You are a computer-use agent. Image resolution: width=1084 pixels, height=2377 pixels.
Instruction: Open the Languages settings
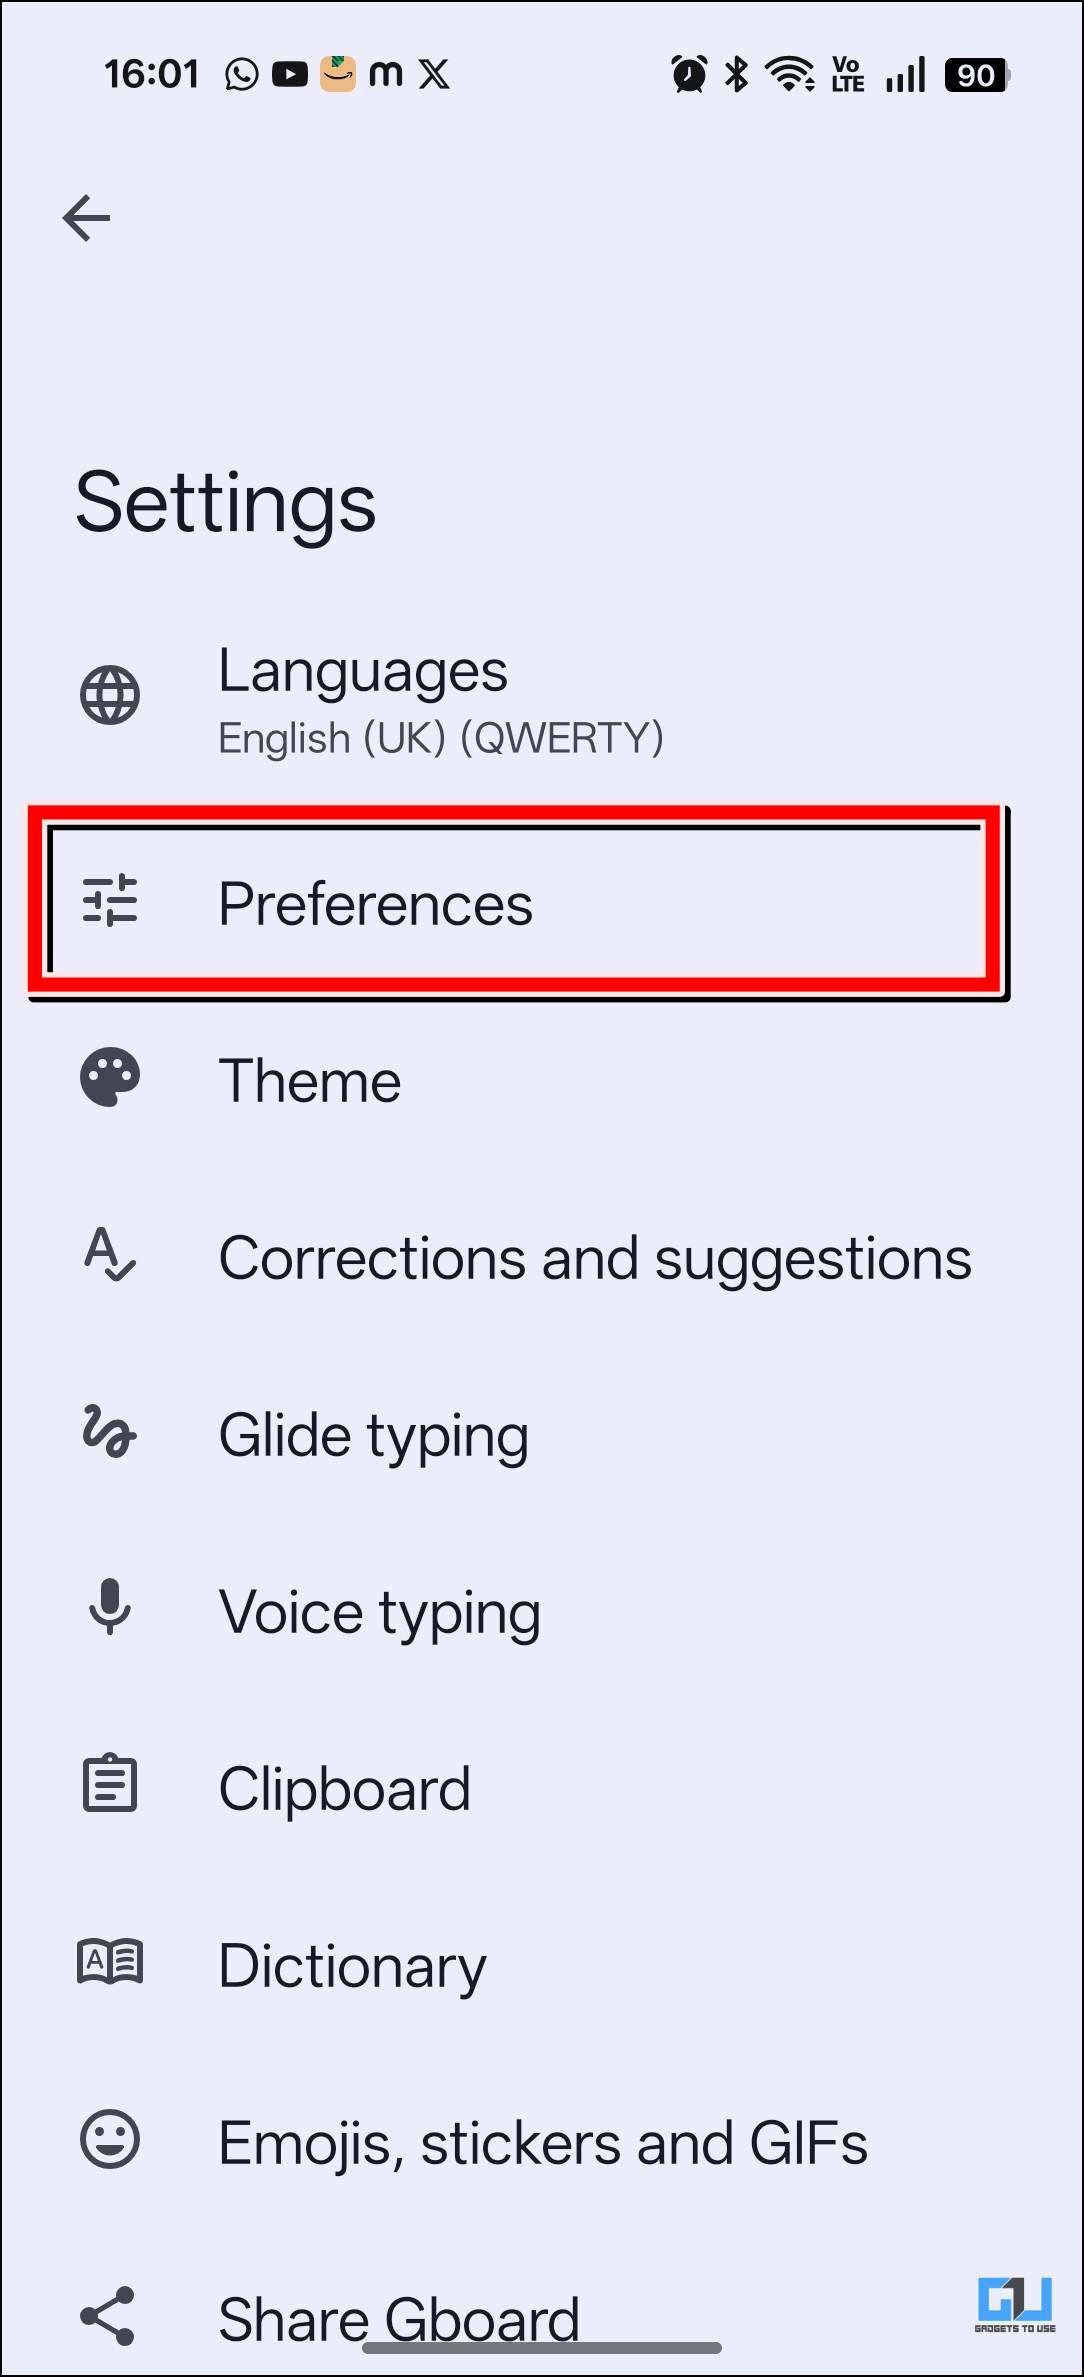click(363, 671)
